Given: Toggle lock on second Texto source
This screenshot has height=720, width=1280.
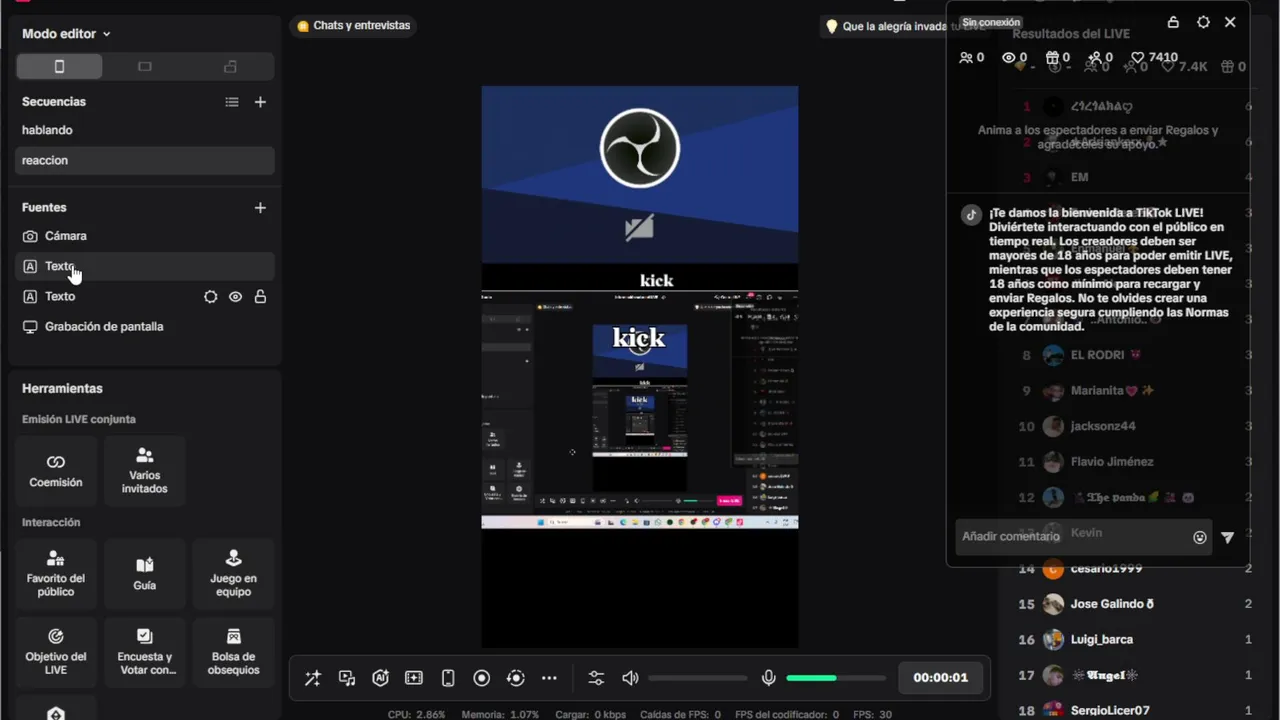Looking at the screenshot, I should coord(260,297).
